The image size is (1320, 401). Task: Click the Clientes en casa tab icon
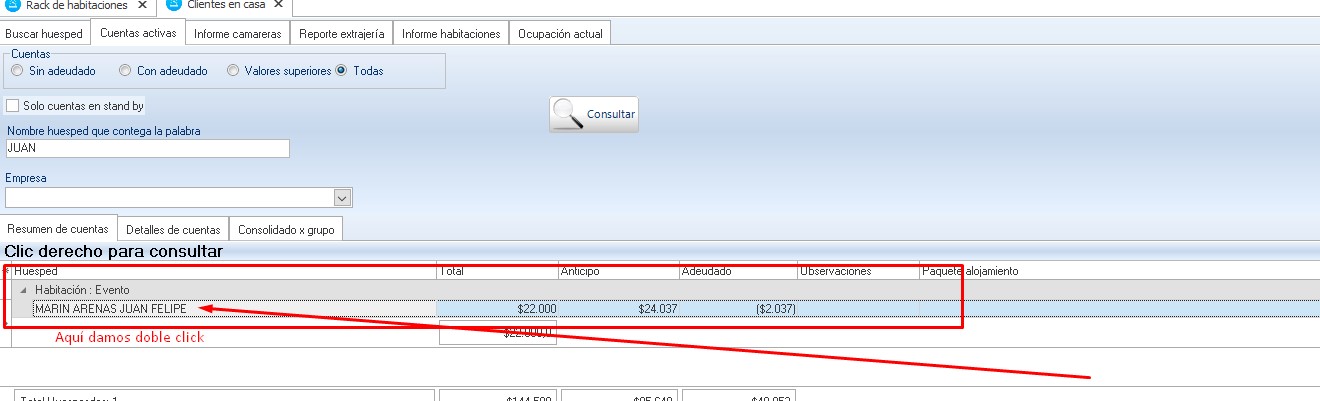(x=173, y=5)
